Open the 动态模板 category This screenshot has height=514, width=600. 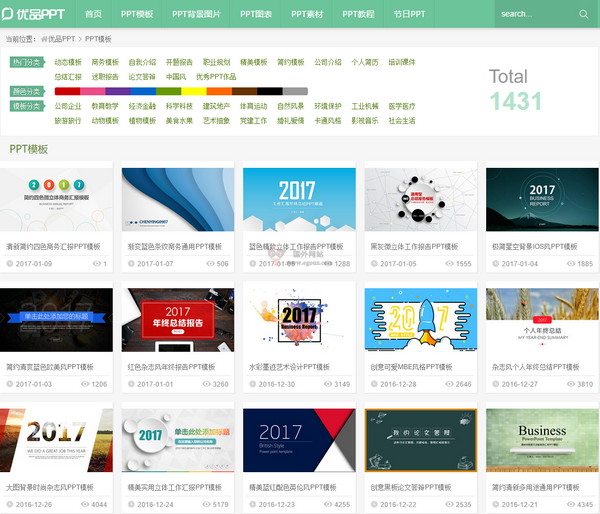click(x=68, y=62)
